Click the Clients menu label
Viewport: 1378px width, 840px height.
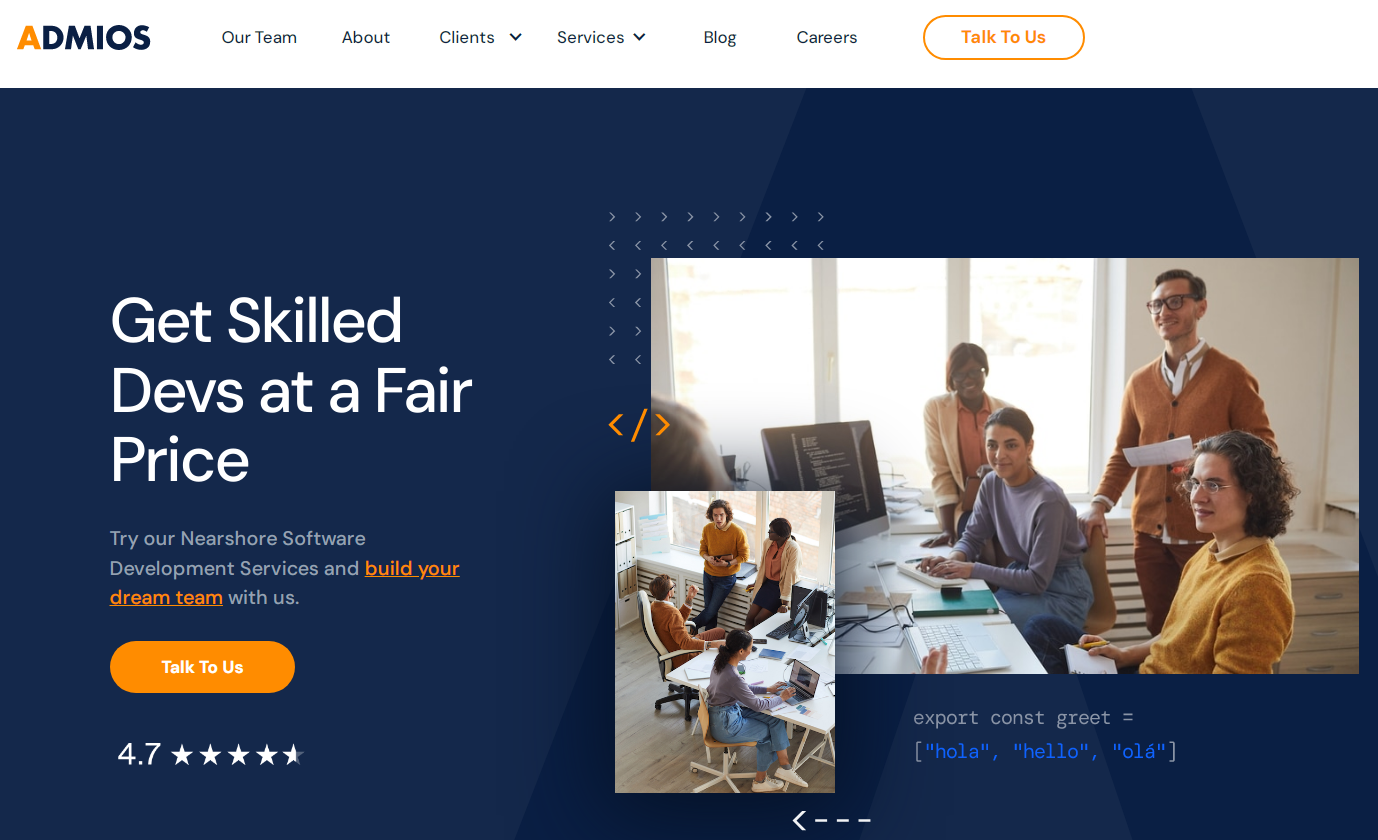coord(467,37)
